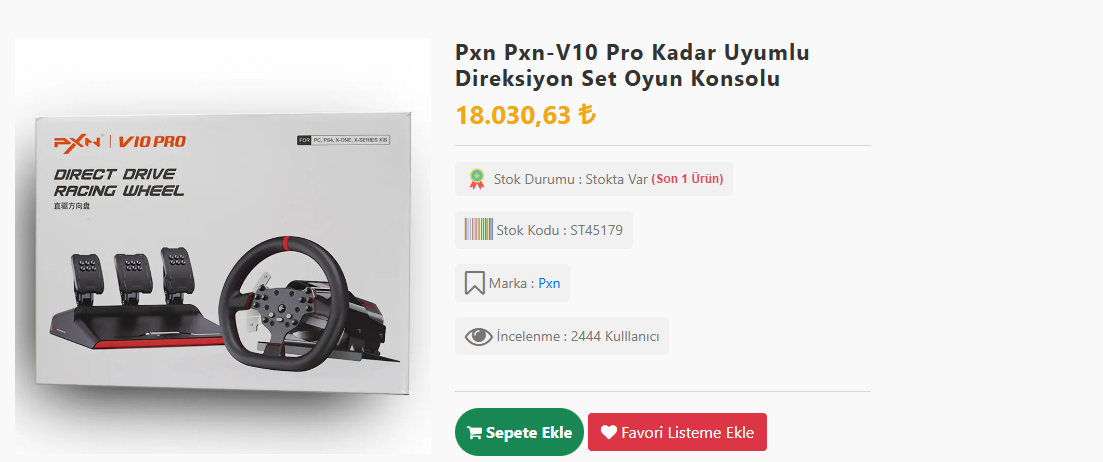Add to wishlist with Favori Listeme Ekle
This screenshot has height=462, width=1103.
point(677,432)
